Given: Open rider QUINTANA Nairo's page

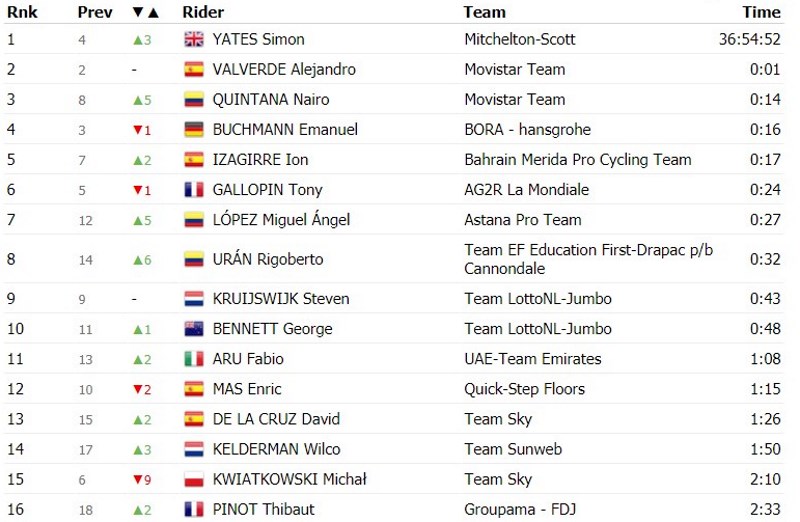Looking at the screenshot, I should (271, 100).
